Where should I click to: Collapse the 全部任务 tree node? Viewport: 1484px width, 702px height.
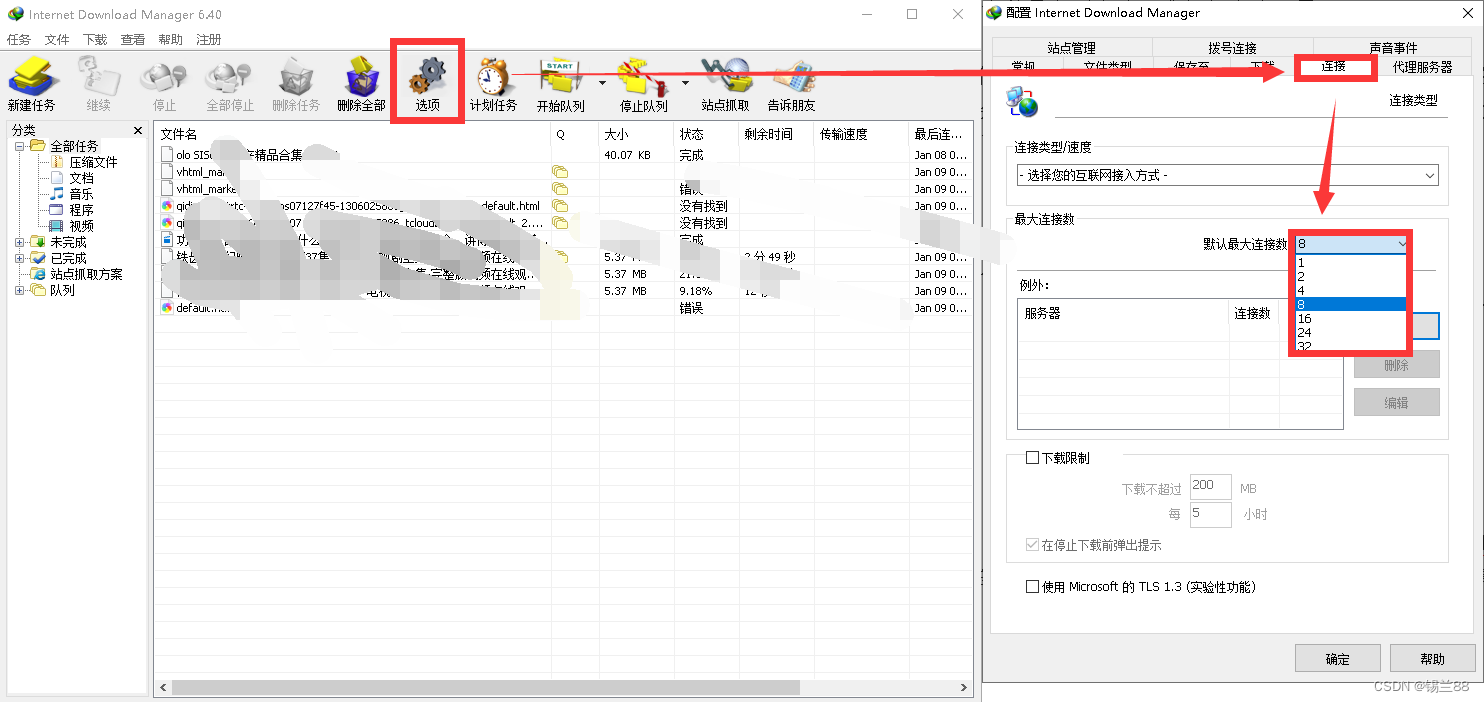[20, 146]
